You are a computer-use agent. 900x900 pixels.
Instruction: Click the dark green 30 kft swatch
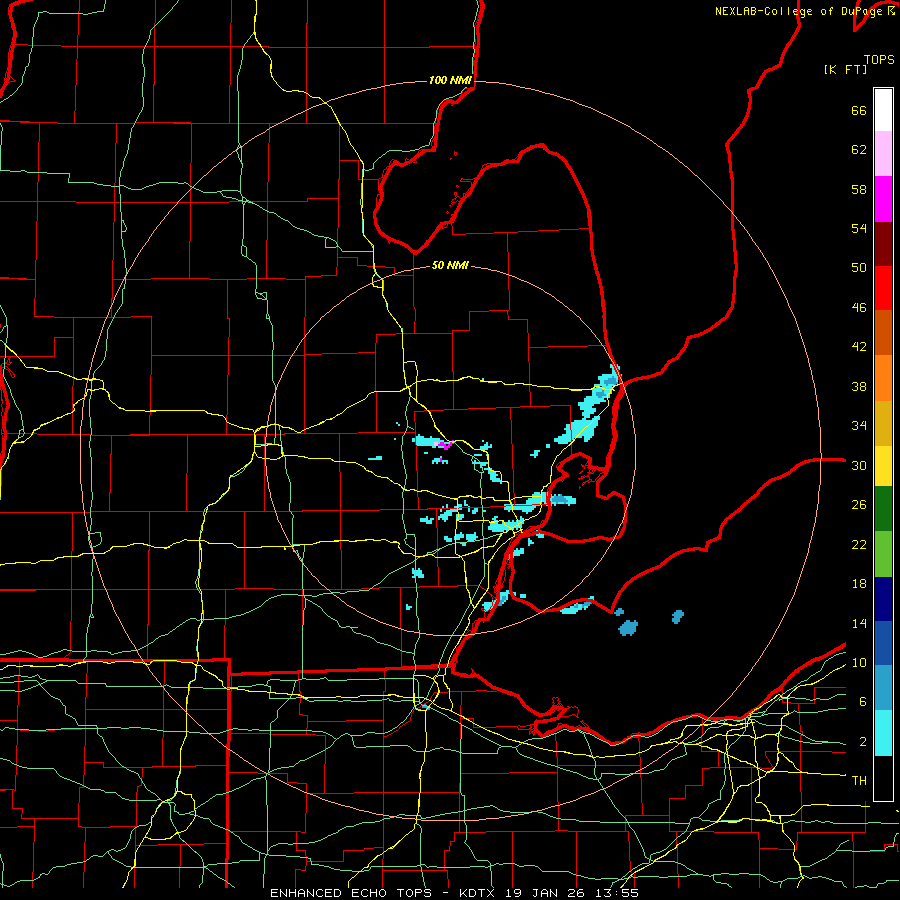[883, 509]
